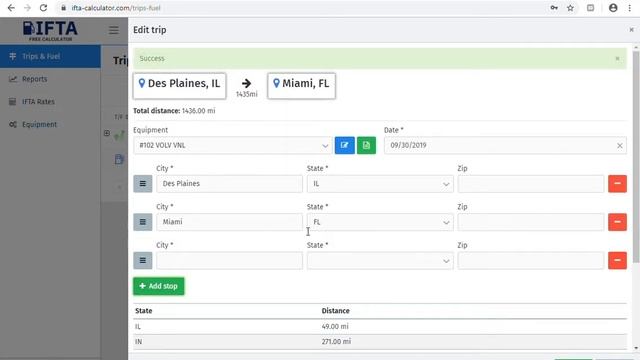Click the City field containing Miami

[229, 222]
